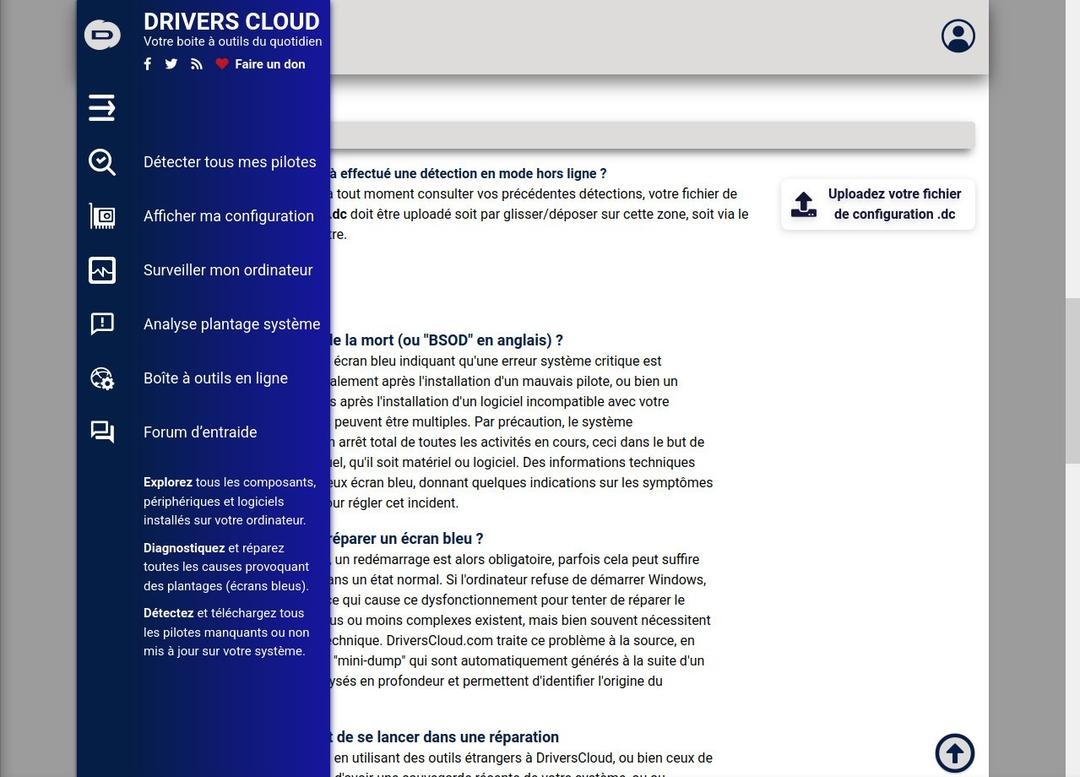
Task: Open the user account icon at top right
Action: point(957,34)
